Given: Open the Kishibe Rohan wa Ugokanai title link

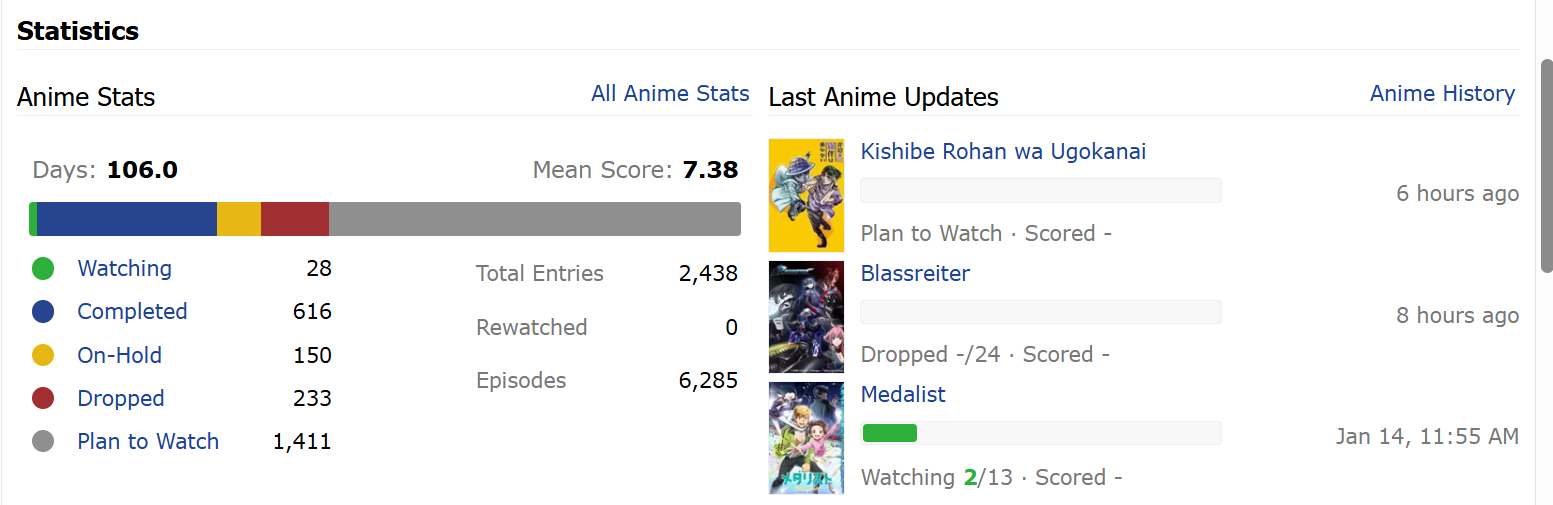Looking at the screenshot, I should click(1003, 152).
